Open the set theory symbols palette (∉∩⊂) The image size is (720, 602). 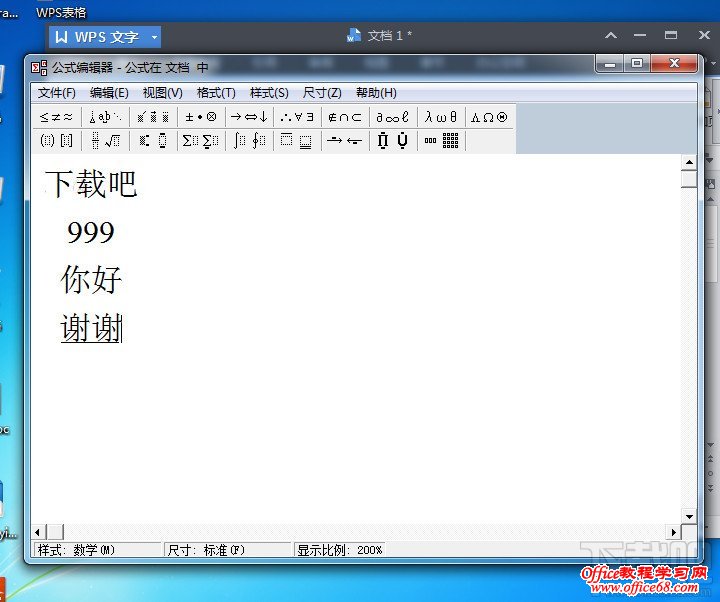(345, 117)
